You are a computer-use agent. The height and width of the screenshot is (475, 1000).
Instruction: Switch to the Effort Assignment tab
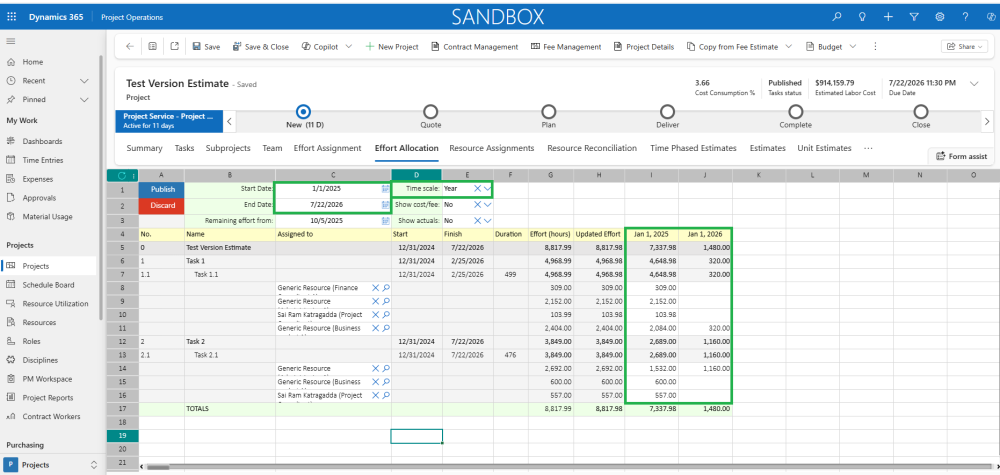coord(327,148)
